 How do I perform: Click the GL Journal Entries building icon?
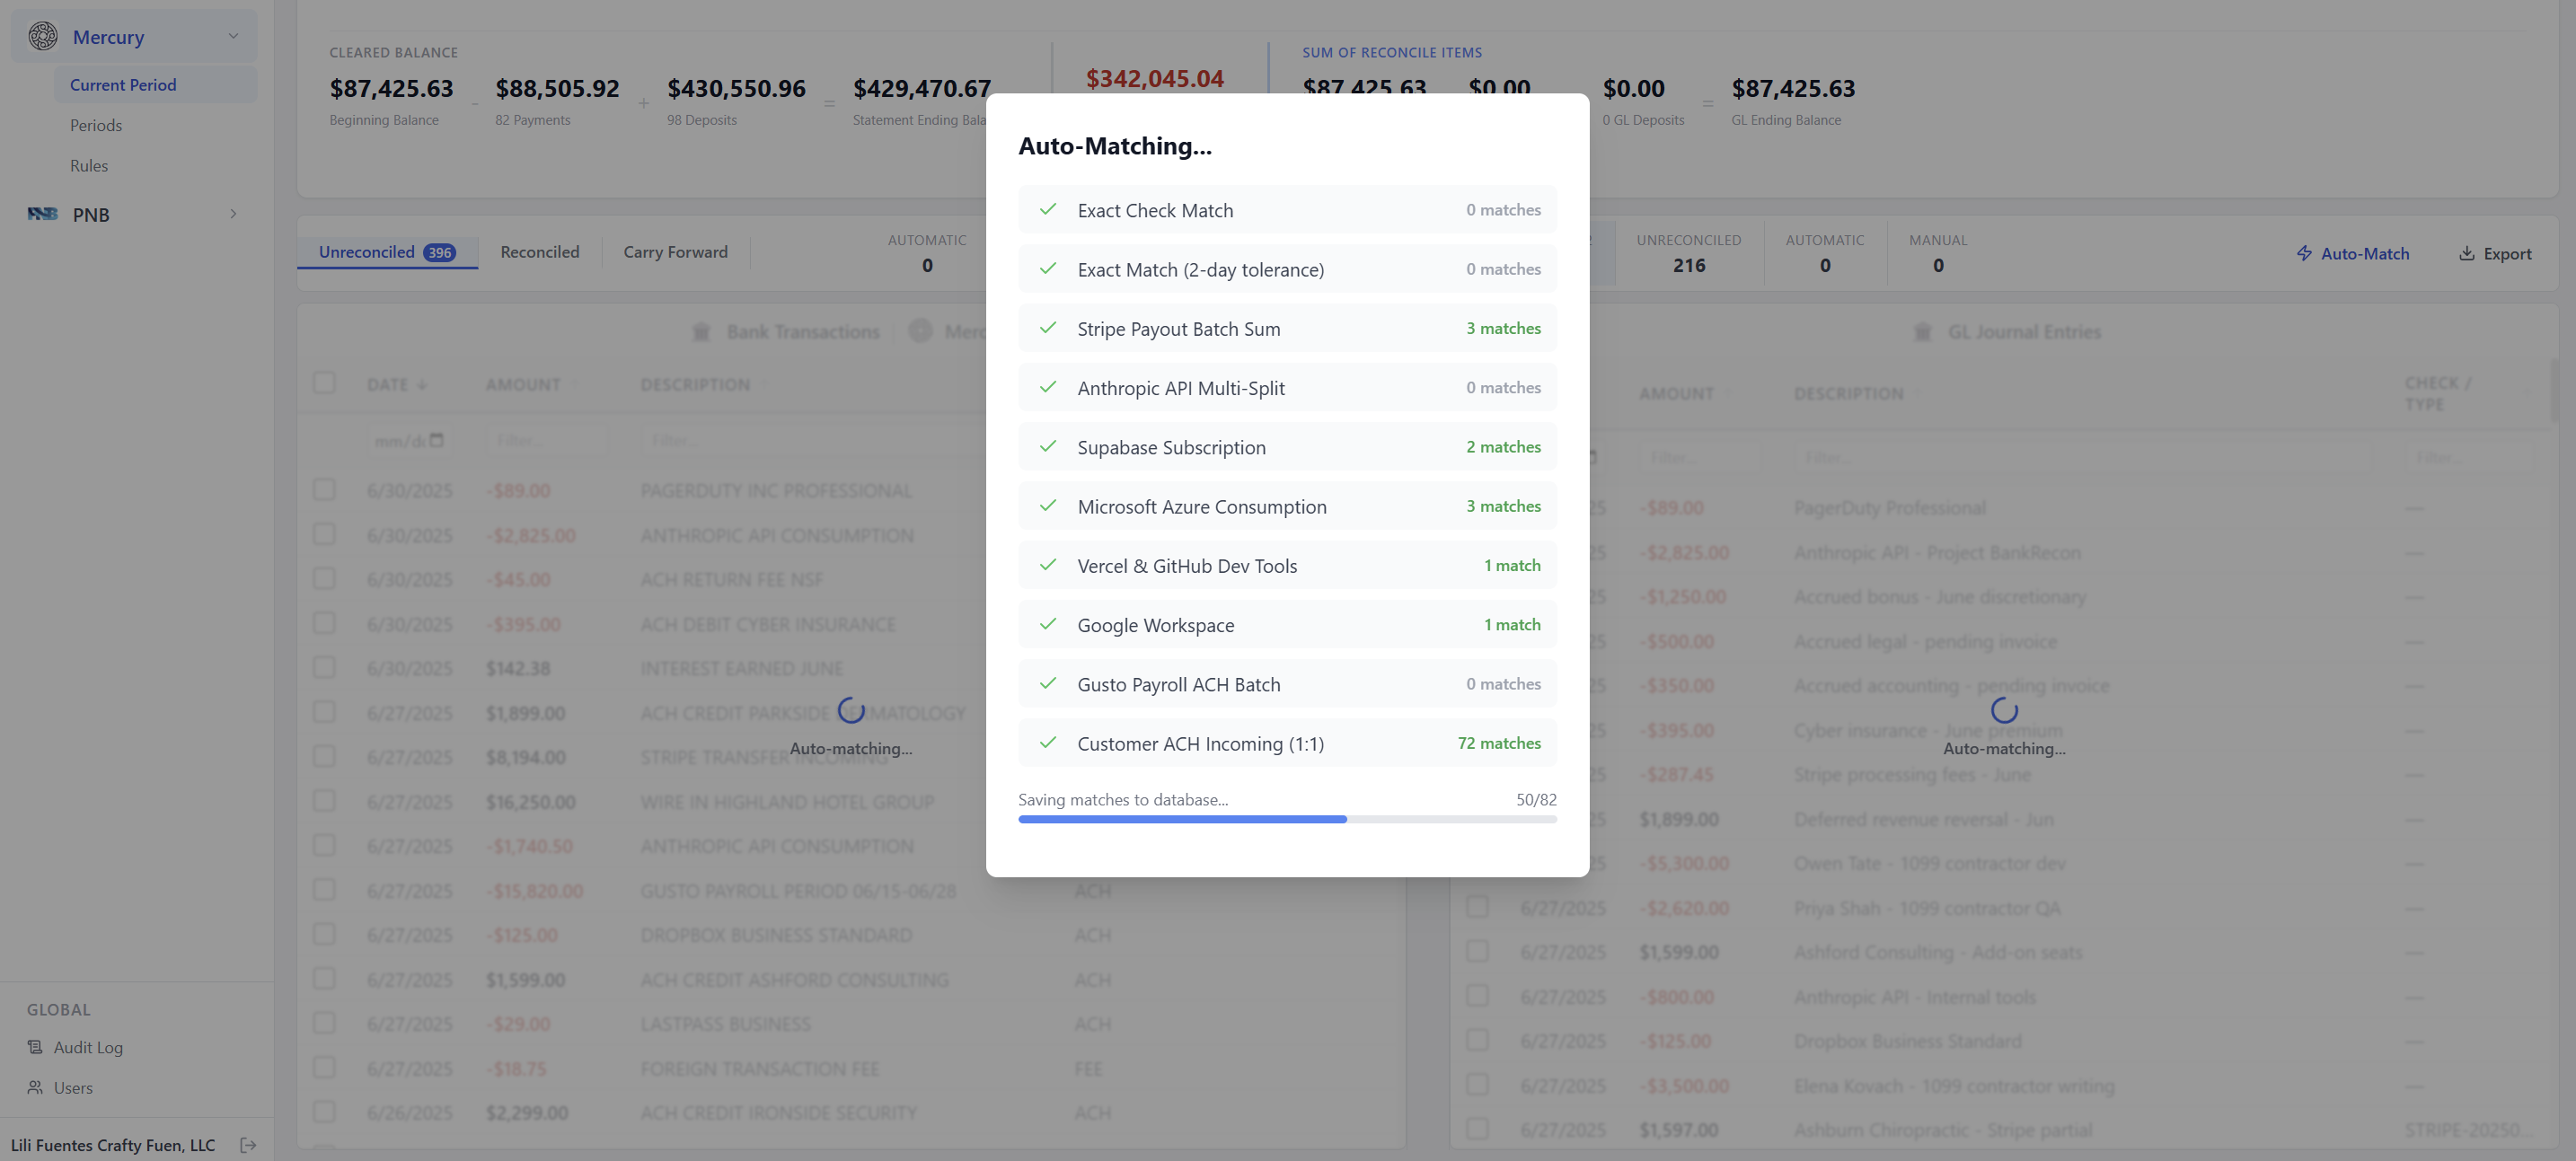tap(1922, 331)
